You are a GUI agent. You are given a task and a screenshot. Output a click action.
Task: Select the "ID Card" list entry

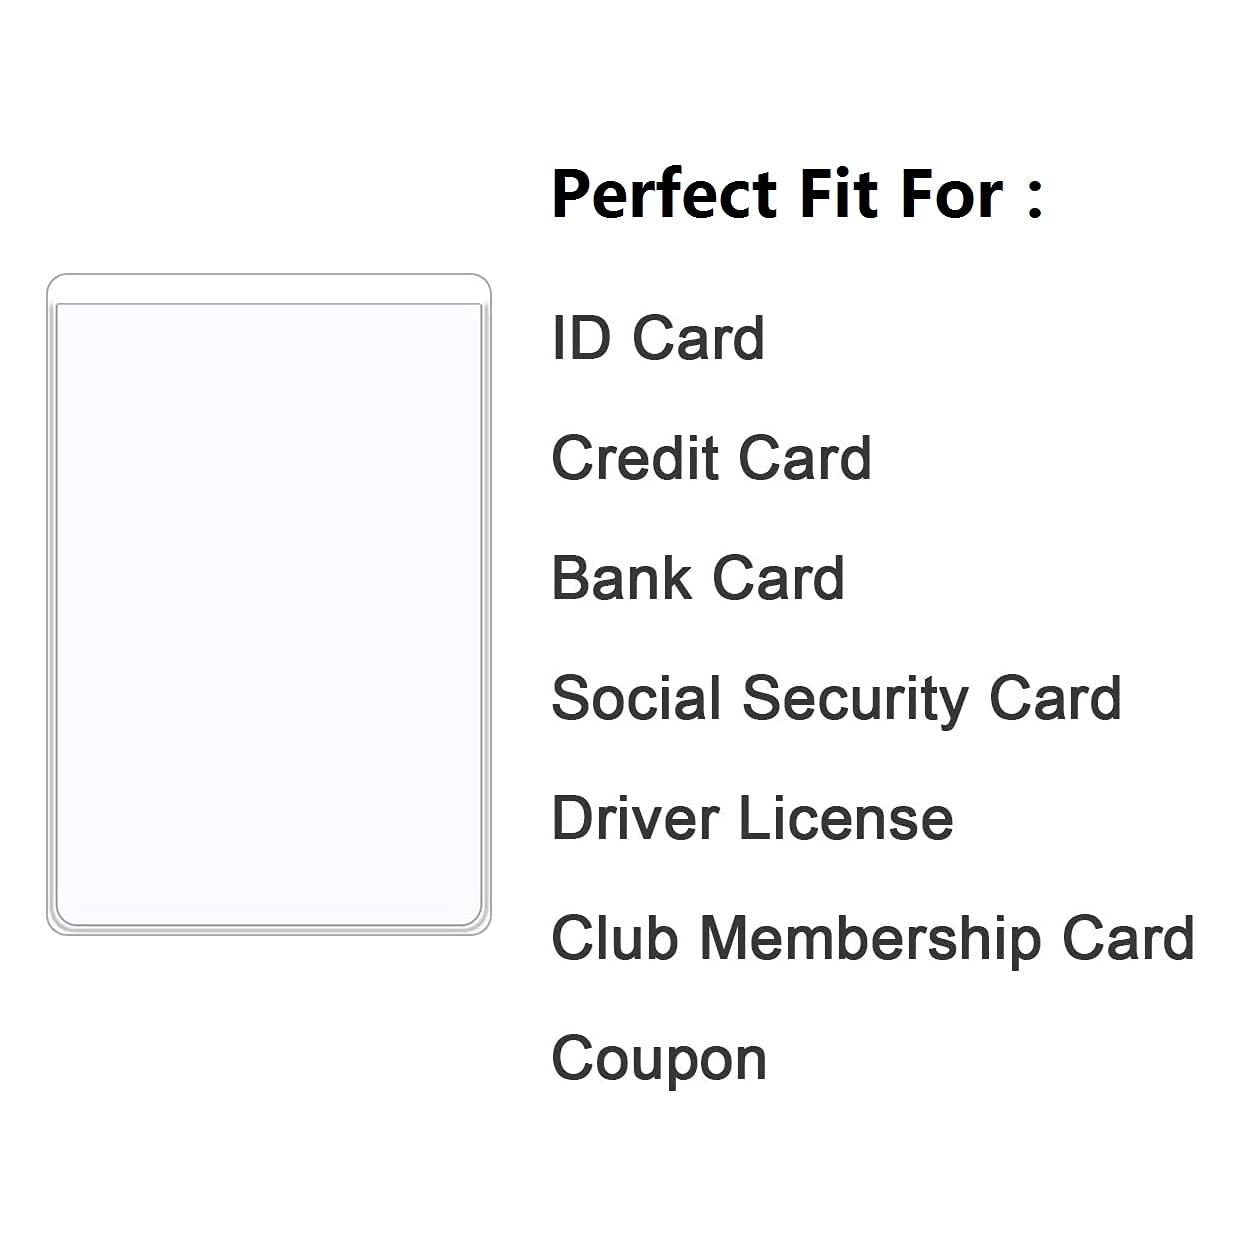[x=658, y=338]
